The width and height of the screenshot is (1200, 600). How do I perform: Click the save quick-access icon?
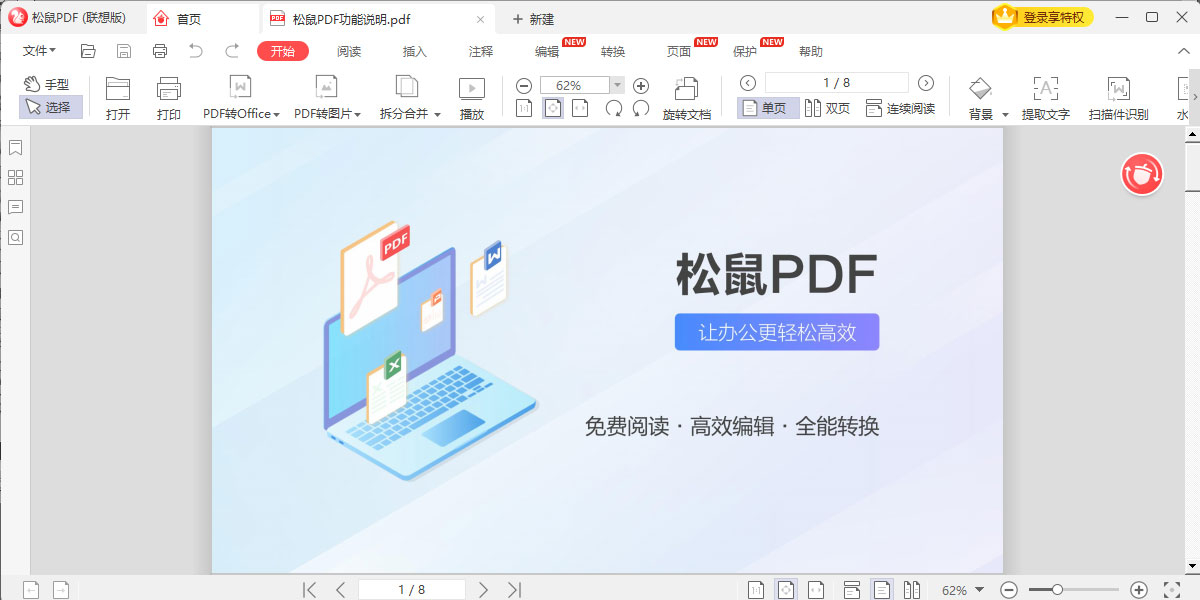(x=124, y=51)
